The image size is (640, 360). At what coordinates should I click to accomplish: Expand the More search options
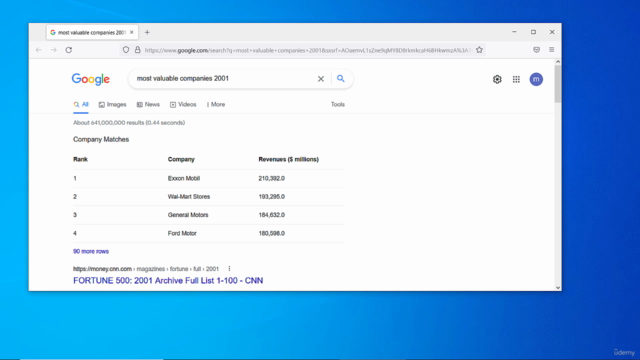tap(216, 104)
